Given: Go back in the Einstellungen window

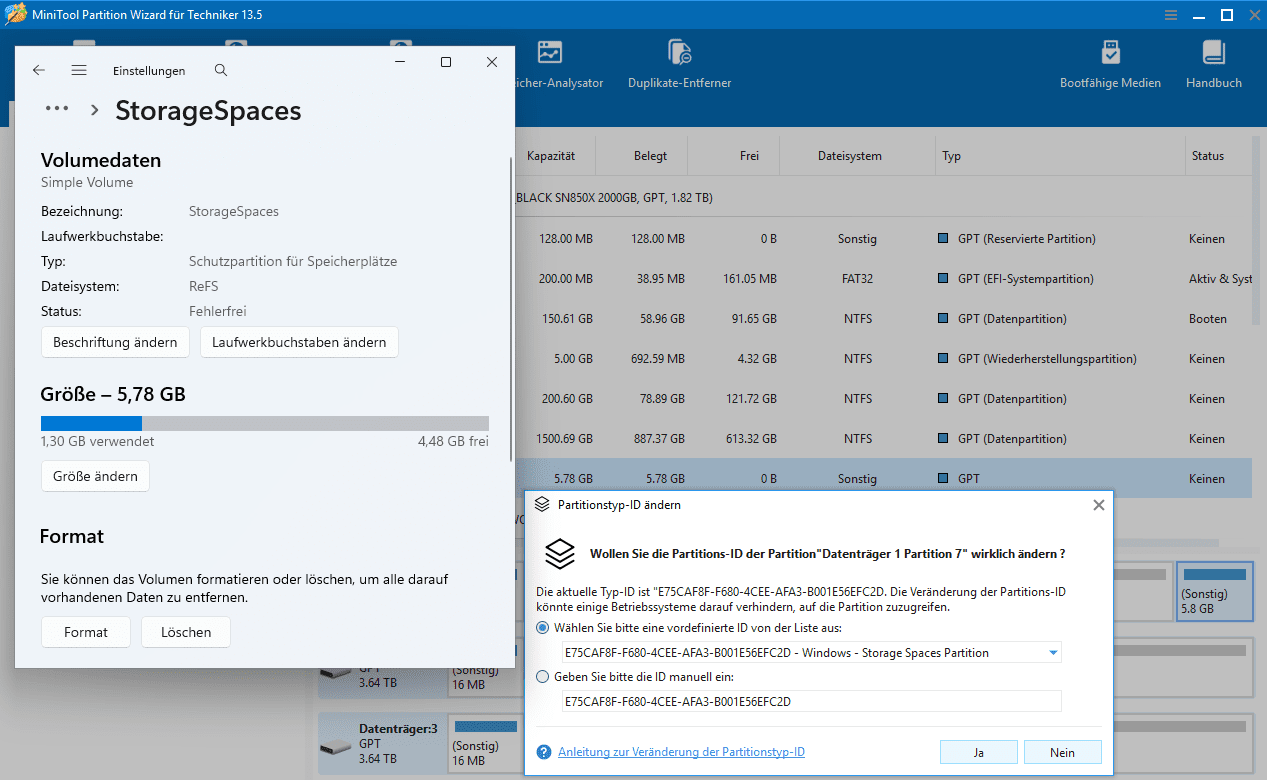Looking at the screenshot, I should pyautogui.click(x=39, y=70).
